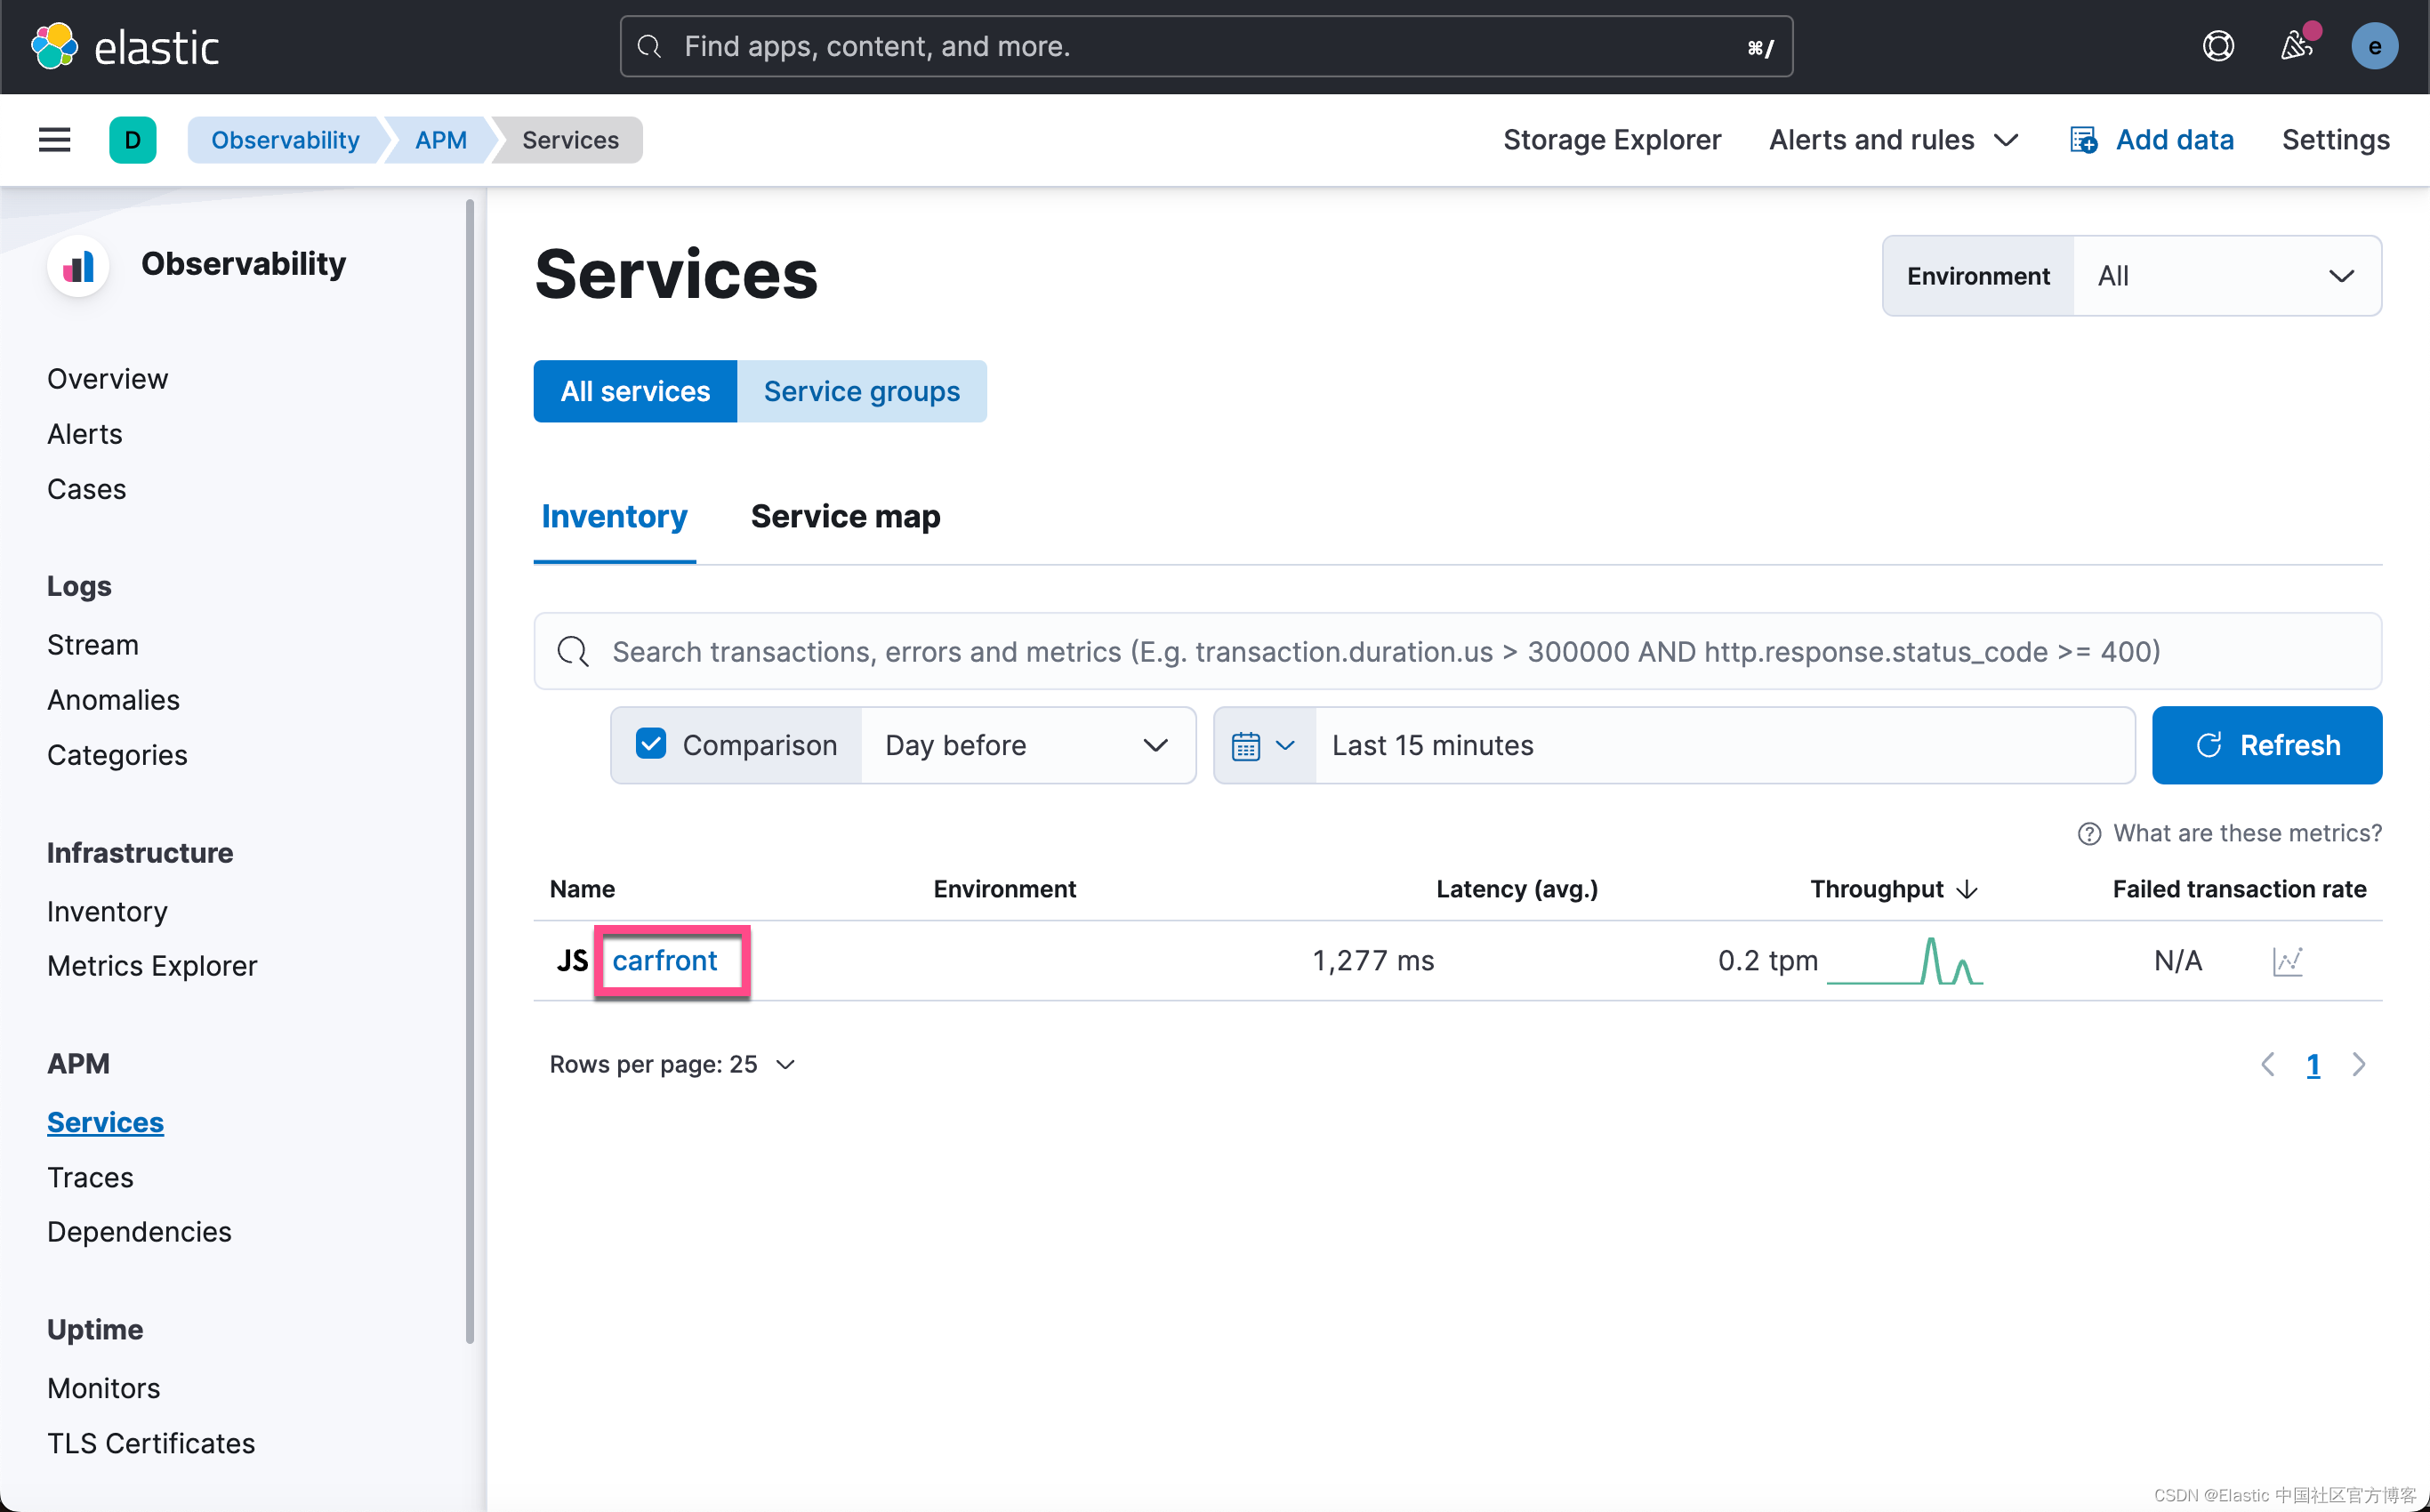Go to the previous results page

[x=2267, y=1065]
